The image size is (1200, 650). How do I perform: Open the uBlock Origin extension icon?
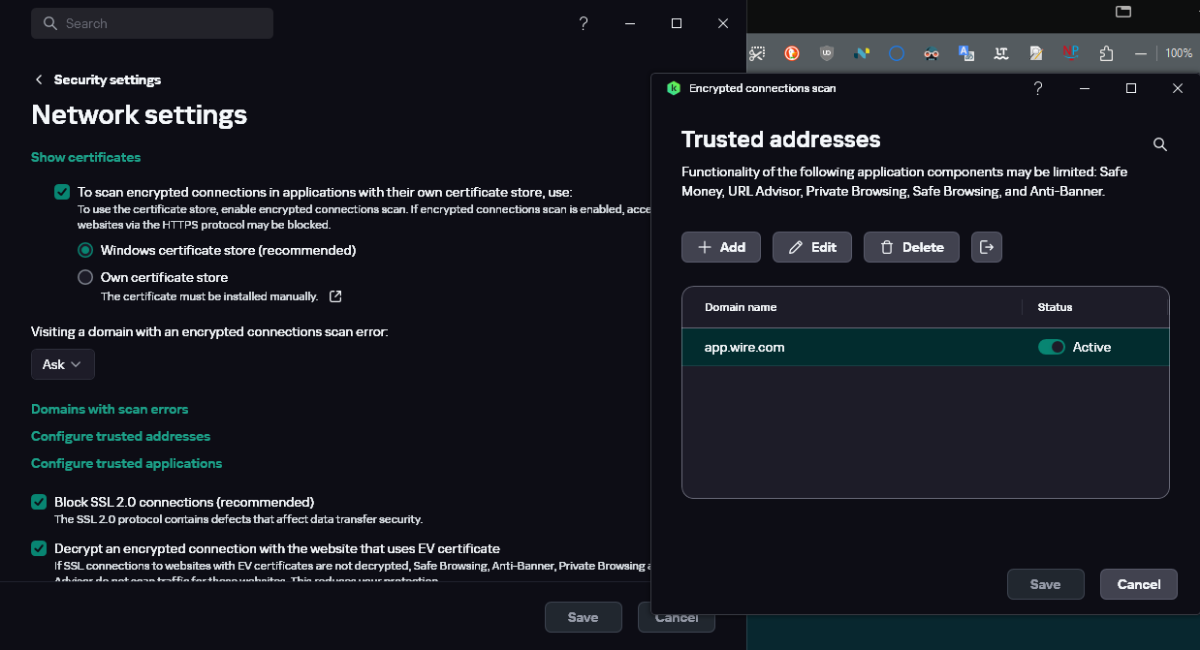click(827, 53)
